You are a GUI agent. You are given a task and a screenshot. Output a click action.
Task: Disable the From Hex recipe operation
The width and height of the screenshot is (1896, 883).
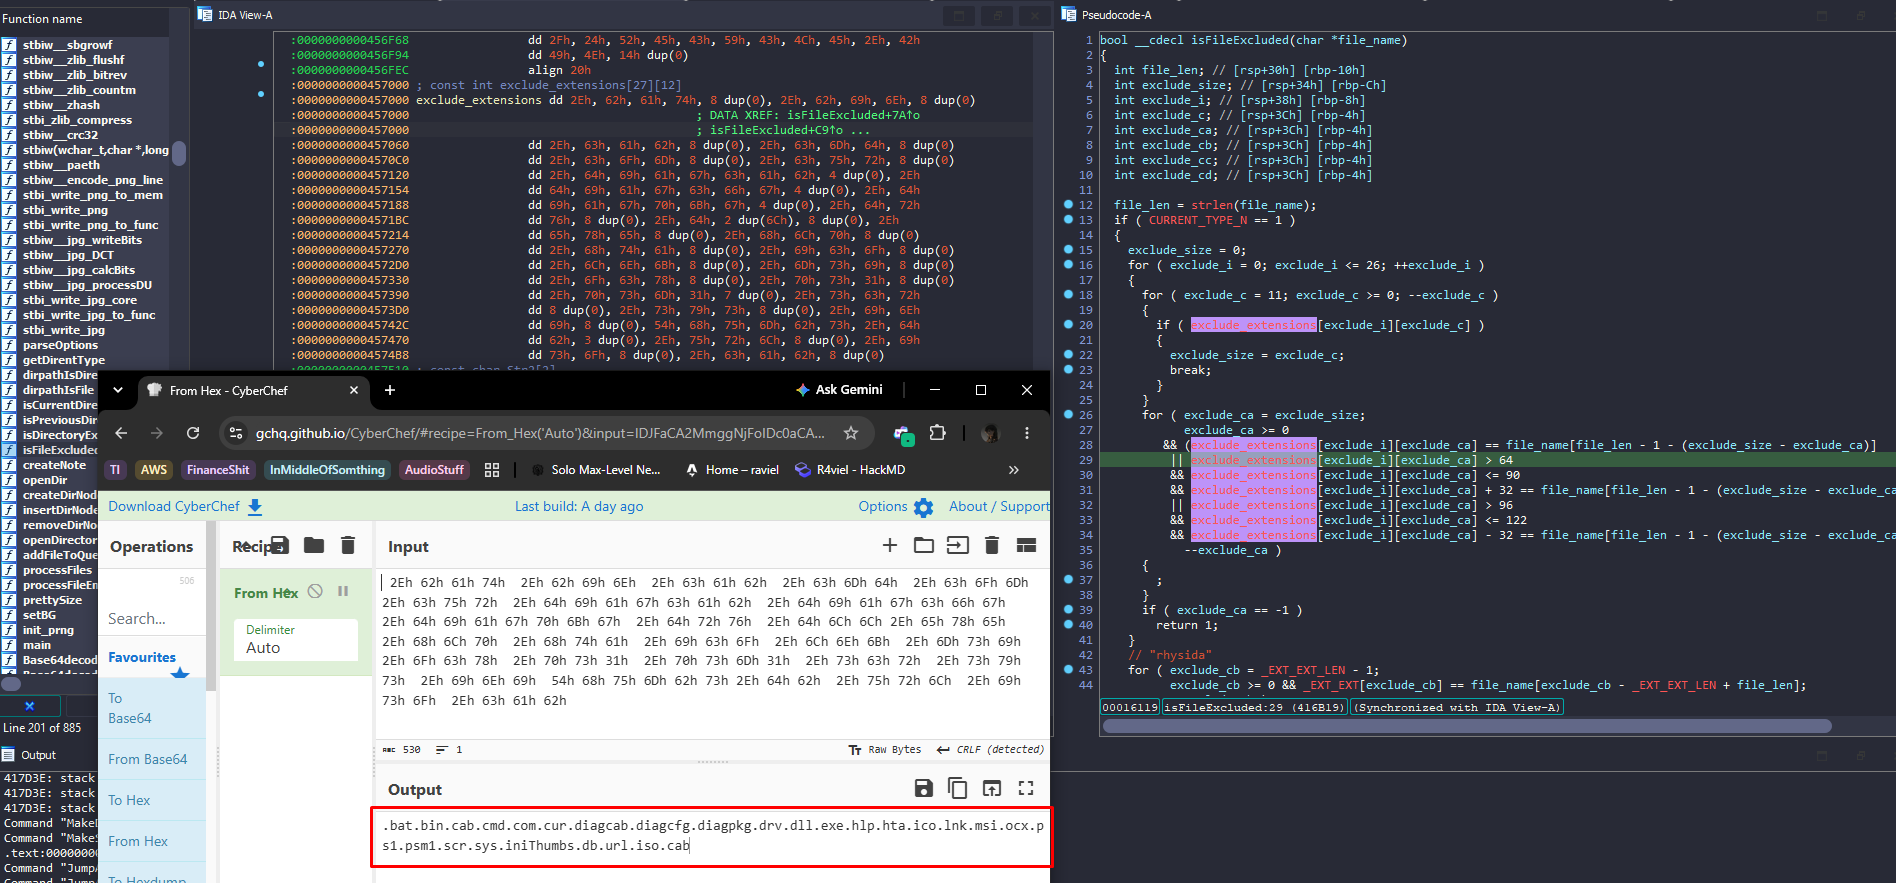point(315,591)
